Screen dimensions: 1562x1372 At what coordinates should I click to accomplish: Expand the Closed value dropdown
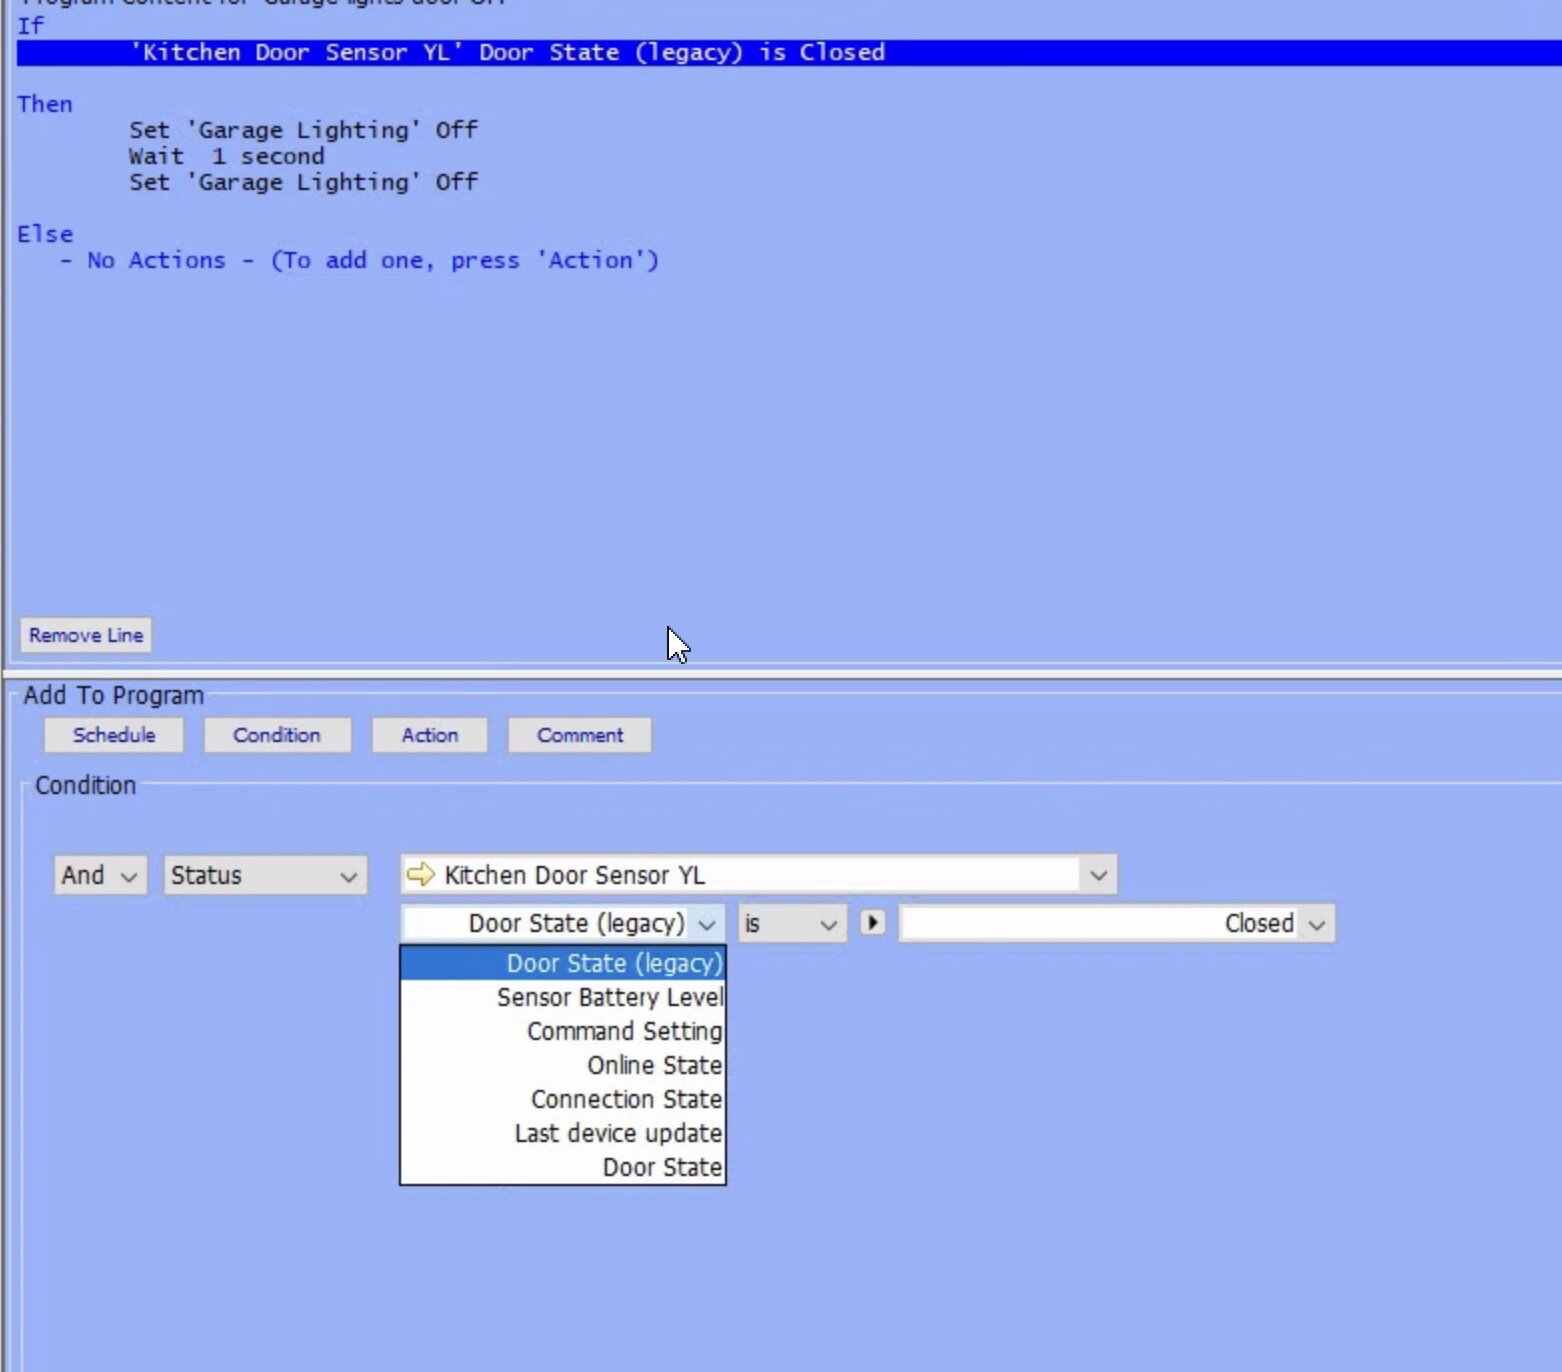pos(1316,923)
